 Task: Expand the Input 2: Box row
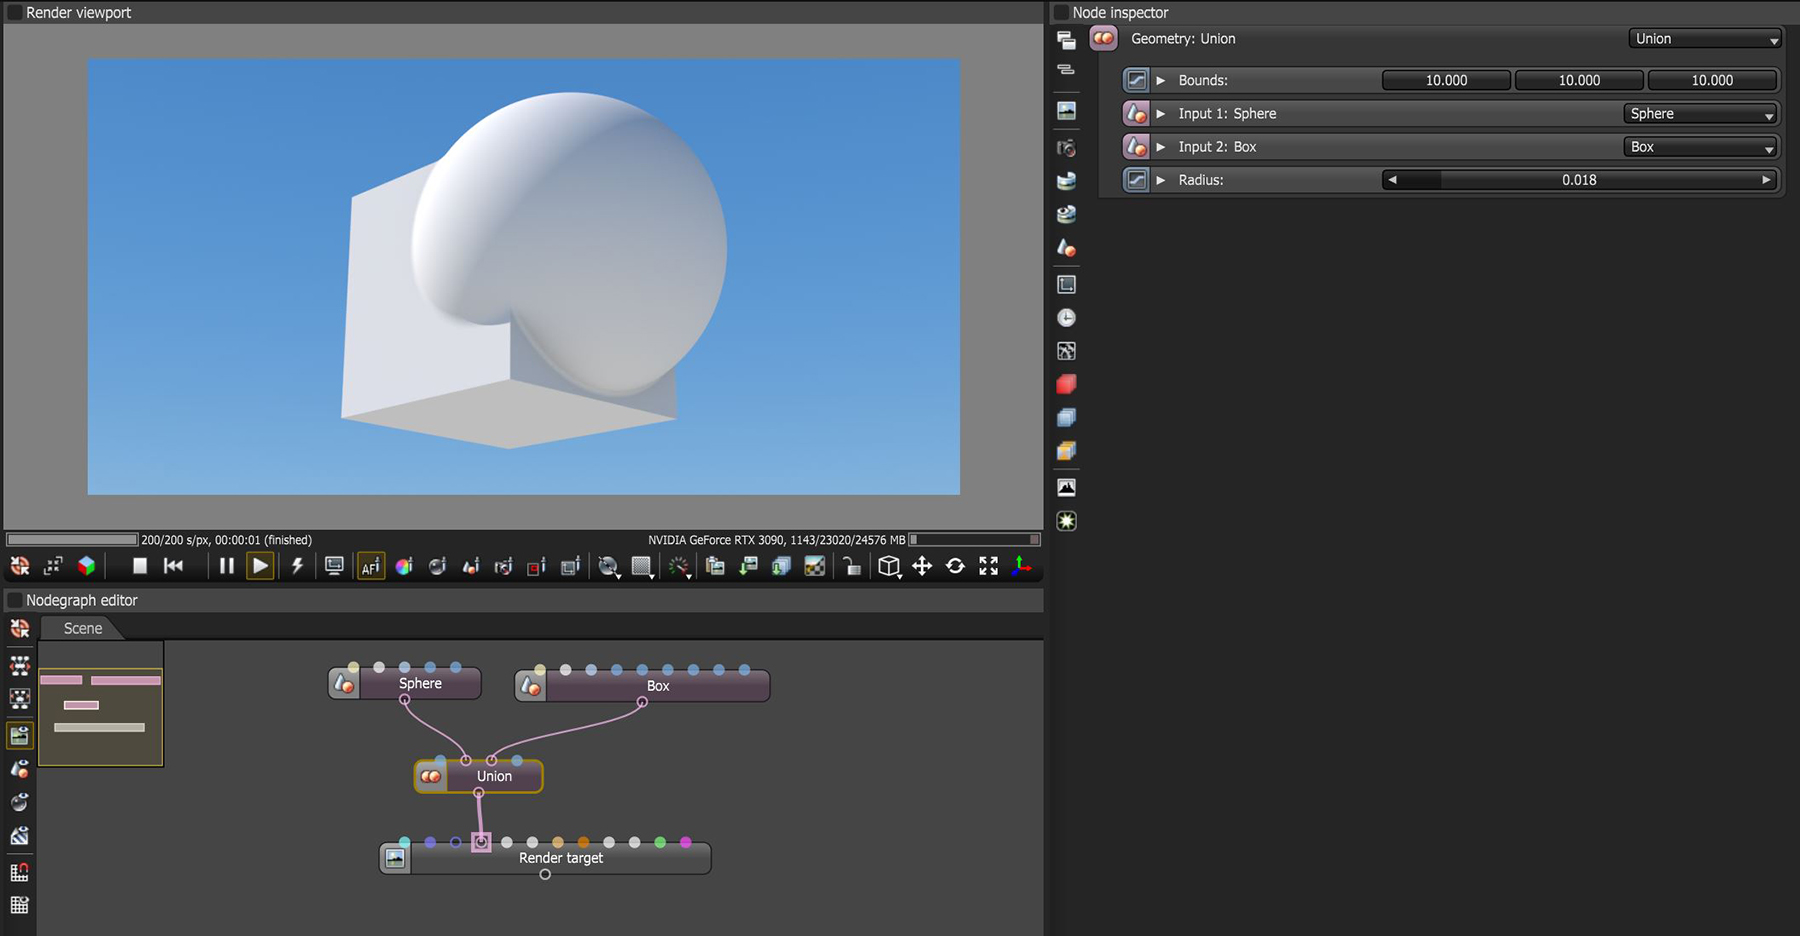tap(1161, 147)
